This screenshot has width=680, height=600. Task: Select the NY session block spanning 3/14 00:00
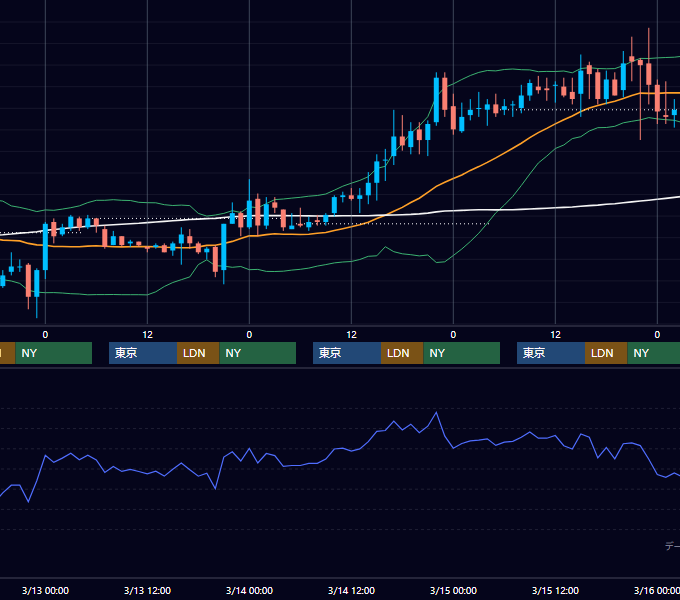coord(258,353)
